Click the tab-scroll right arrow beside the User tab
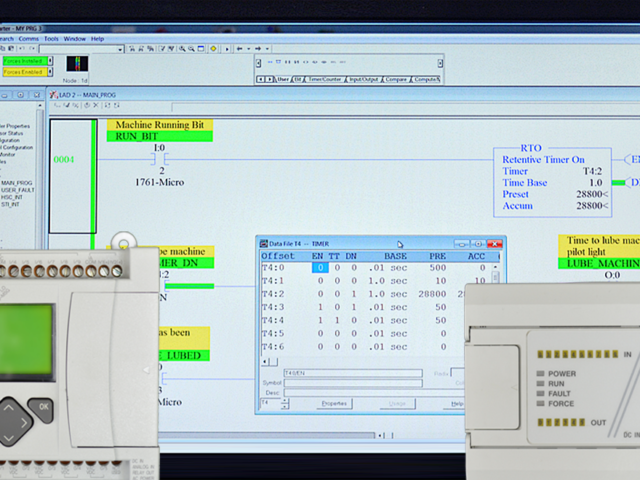 tap(270, 79)
